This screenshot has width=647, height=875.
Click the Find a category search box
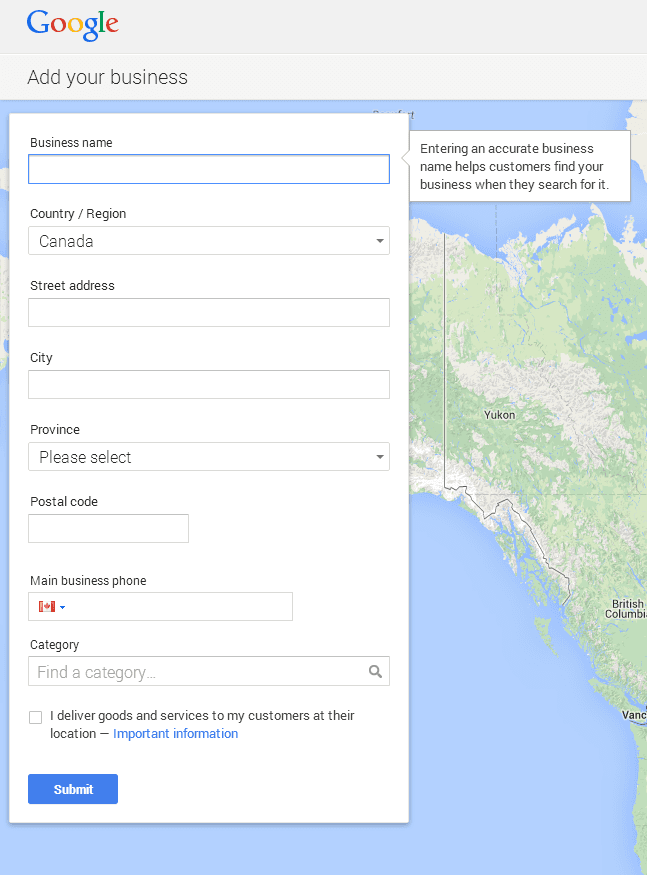(209, 671)
